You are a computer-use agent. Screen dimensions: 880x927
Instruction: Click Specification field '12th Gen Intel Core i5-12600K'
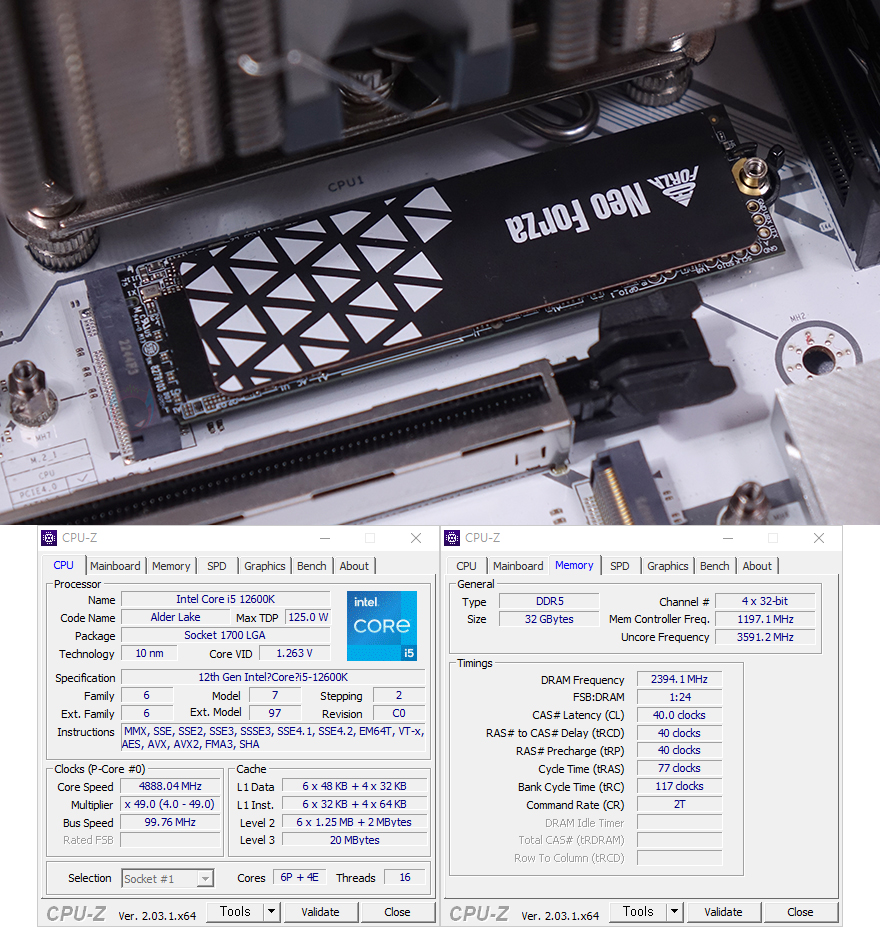(273, 678)
